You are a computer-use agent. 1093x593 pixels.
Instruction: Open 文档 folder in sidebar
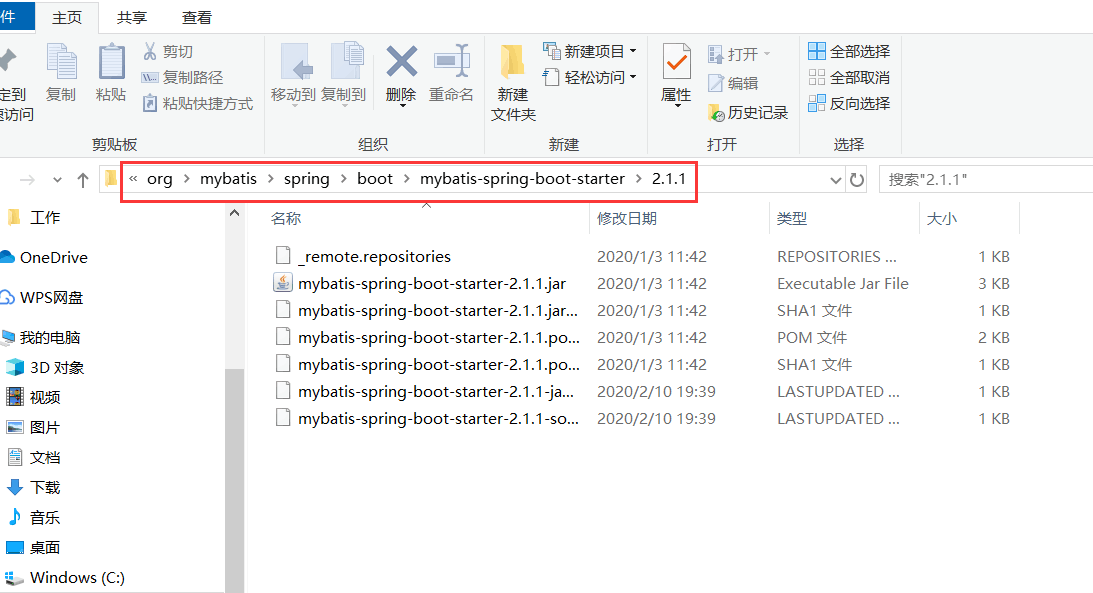click(33, 458)
